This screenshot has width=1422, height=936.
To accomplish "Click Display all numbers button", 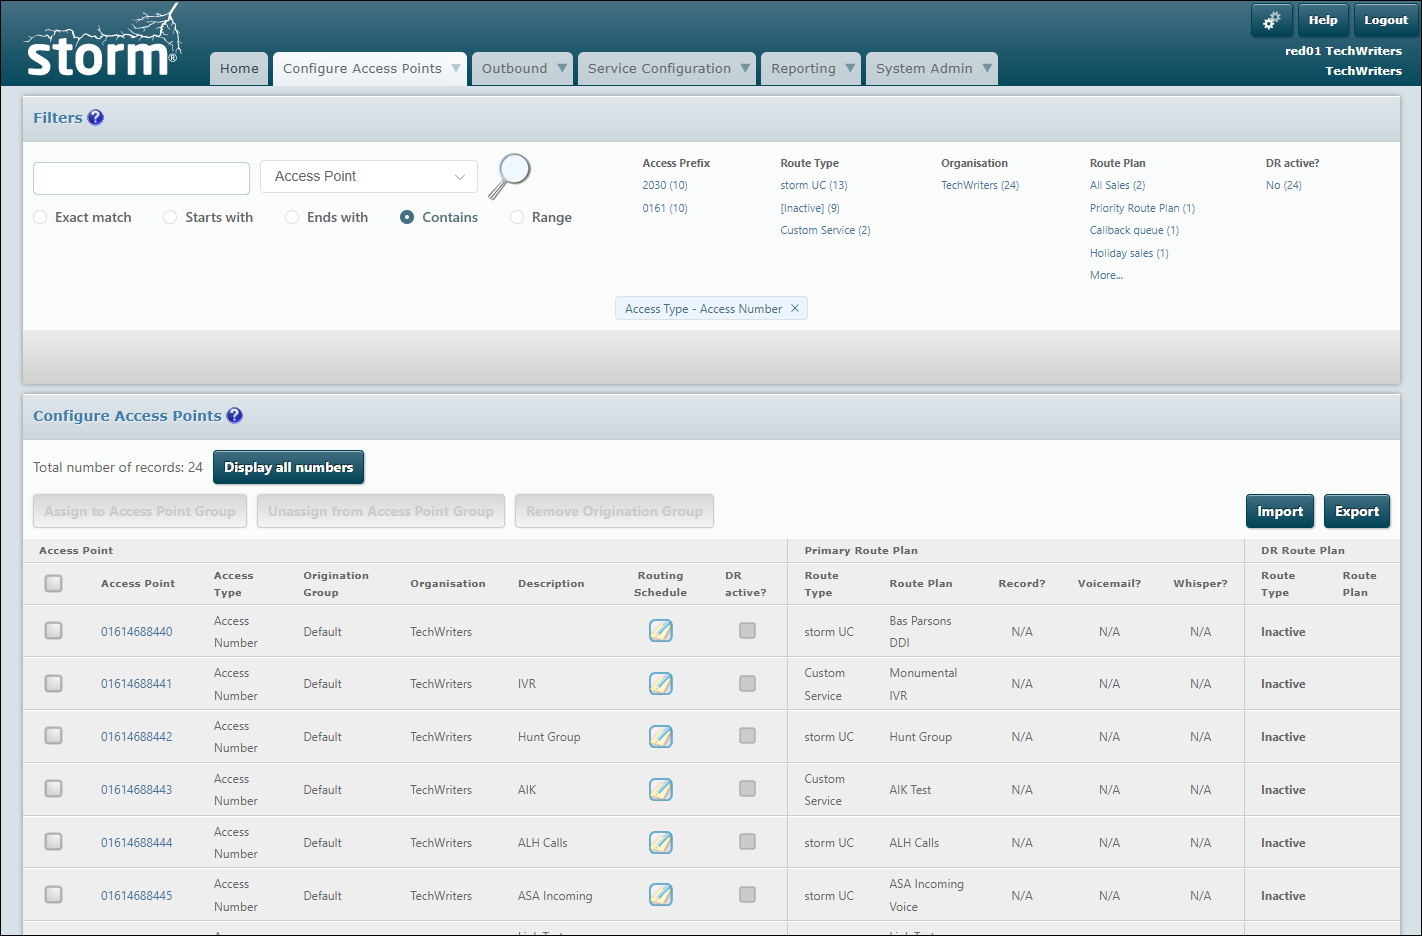I will coord(288,467).
